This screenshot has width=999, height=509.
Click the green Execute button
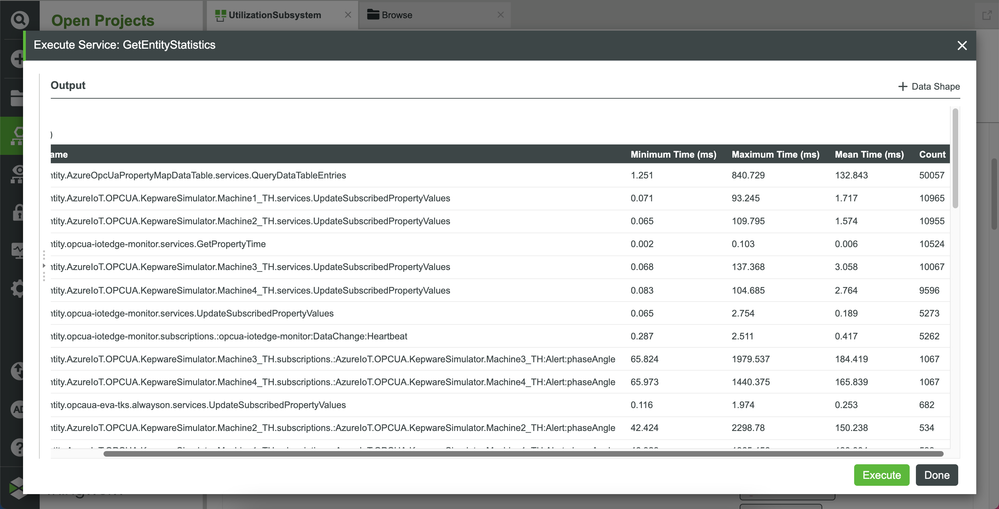click(x=881, y=475)
